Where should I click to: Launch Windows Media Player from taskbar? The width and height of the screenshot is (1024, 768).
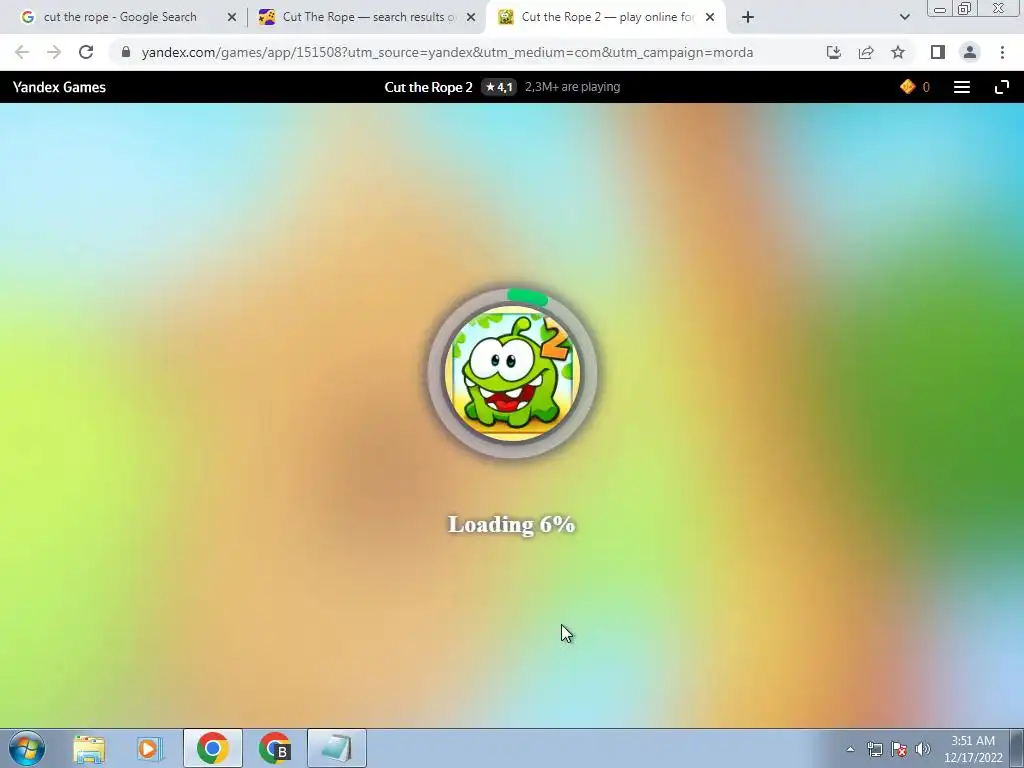click(x=150, y=749)
